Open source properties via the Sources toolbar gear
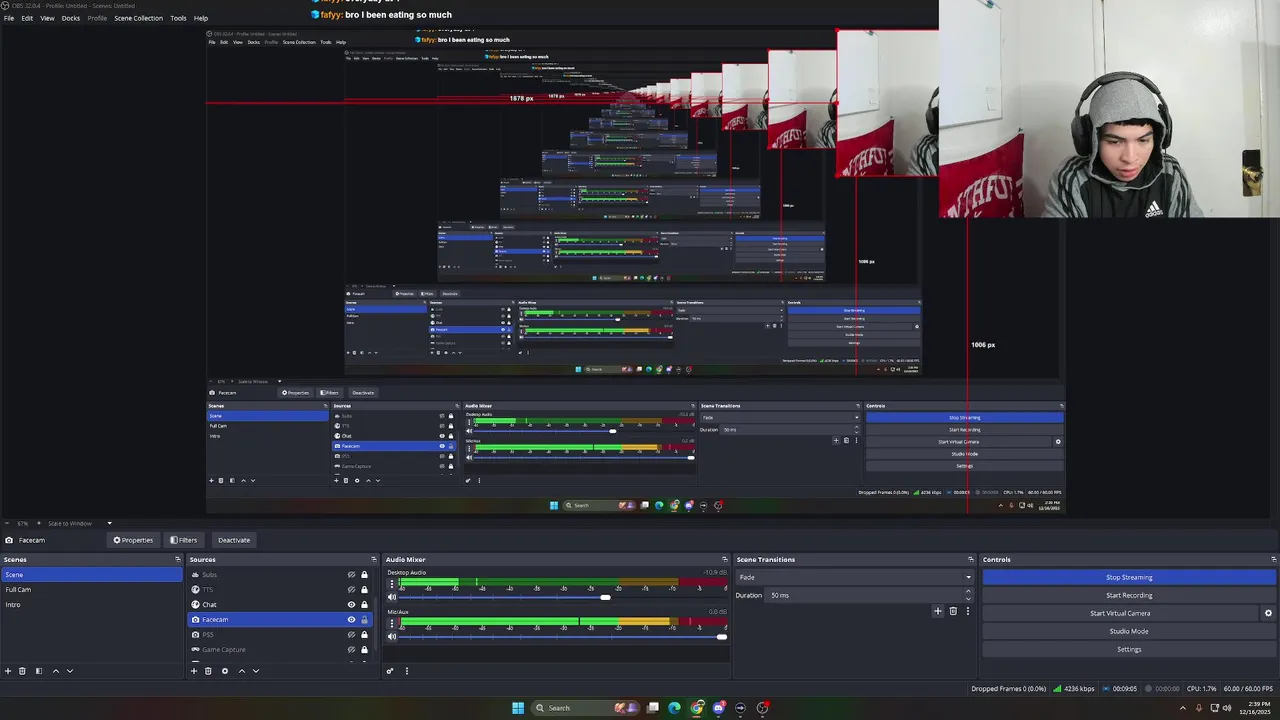 tap(225, 671)
